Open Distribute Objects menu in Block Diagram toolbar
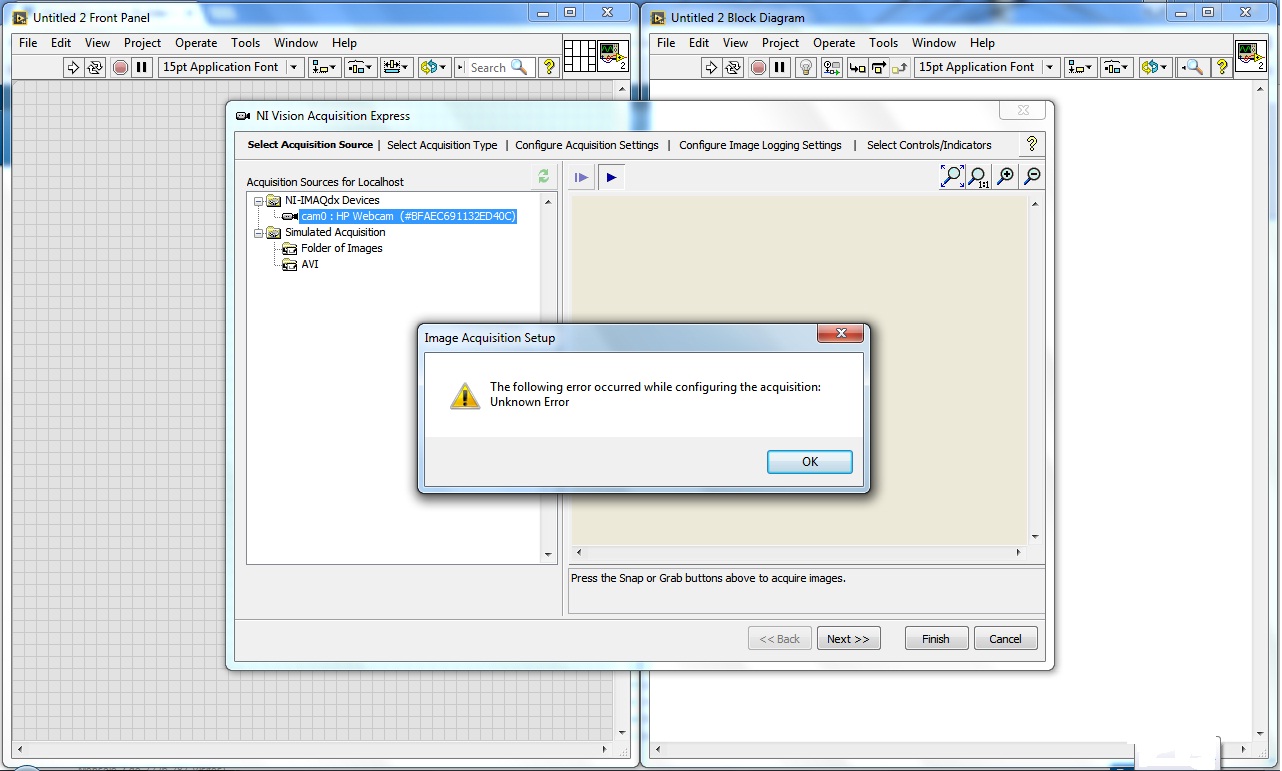Screen dimensions: 1282x771 pyautogui.click(x=1116, y=67)
